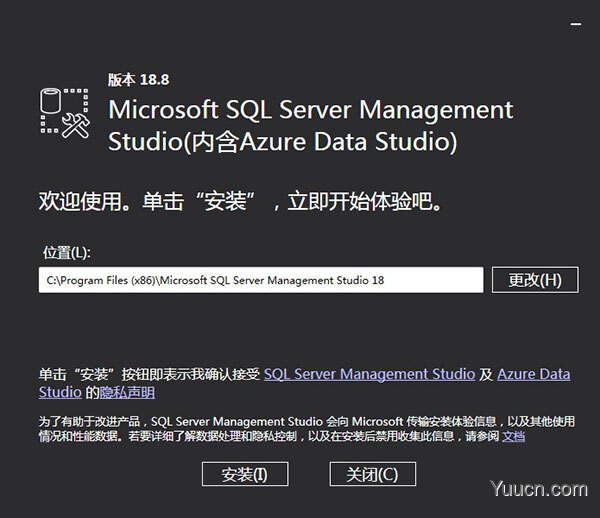Click the Microsoft SQL Server Management Studio title
The height and width of the screenshot is (518, 600).
310,126
